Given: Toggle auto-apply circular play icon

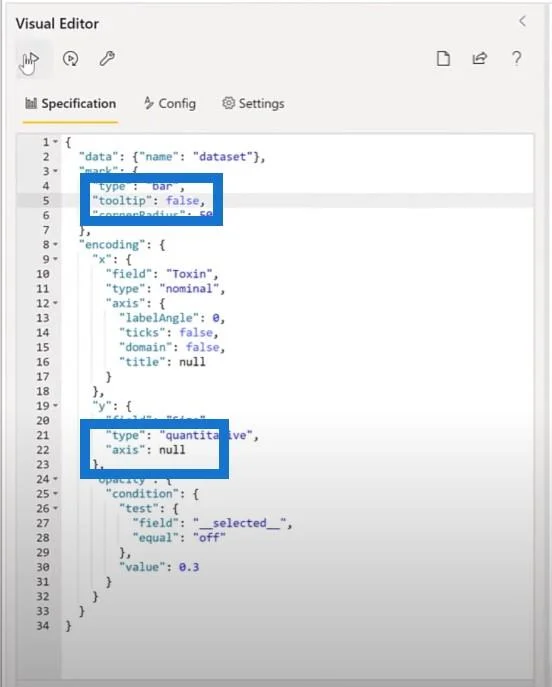Looking at the screenshot, I should coord(71,58).
